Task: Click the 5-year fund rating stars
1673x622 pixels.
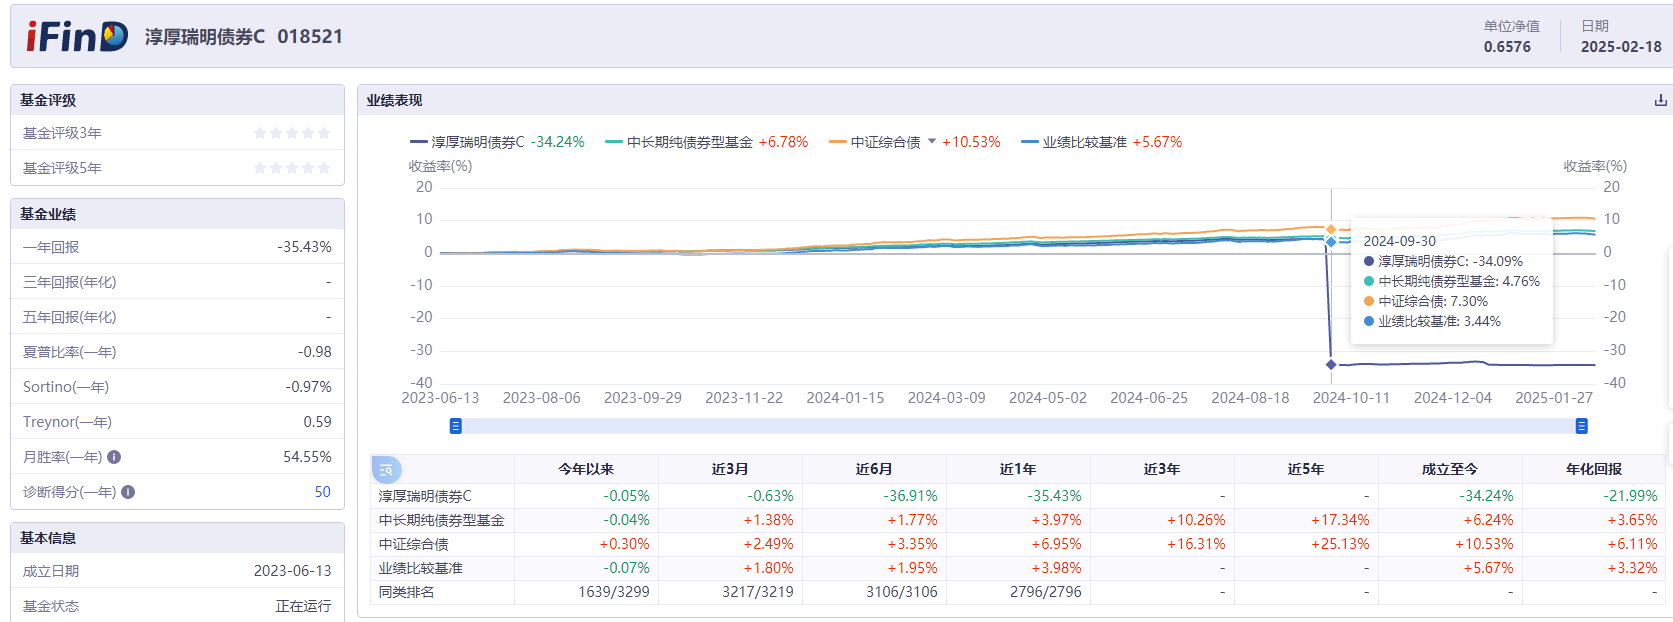Action: tap(291, 168)
